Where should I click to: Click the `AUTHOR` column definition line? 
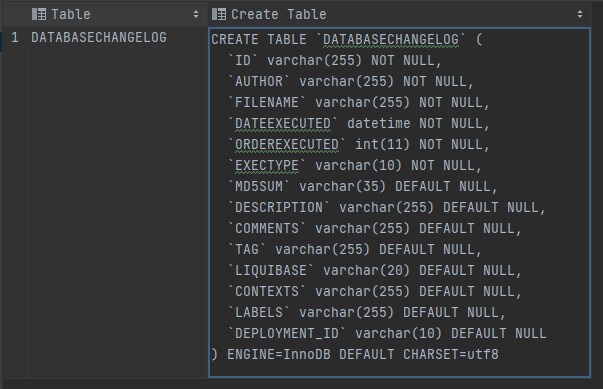click(350, 81)
